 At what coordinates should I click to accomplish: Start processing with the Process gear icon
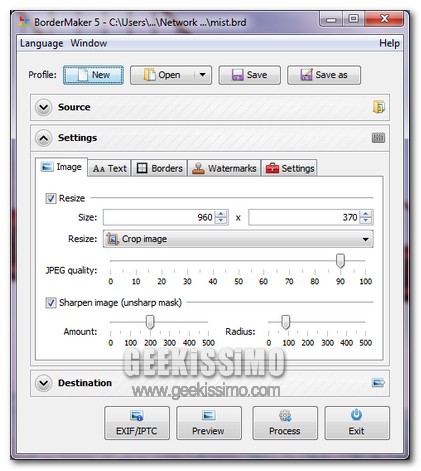click(285, 416)
